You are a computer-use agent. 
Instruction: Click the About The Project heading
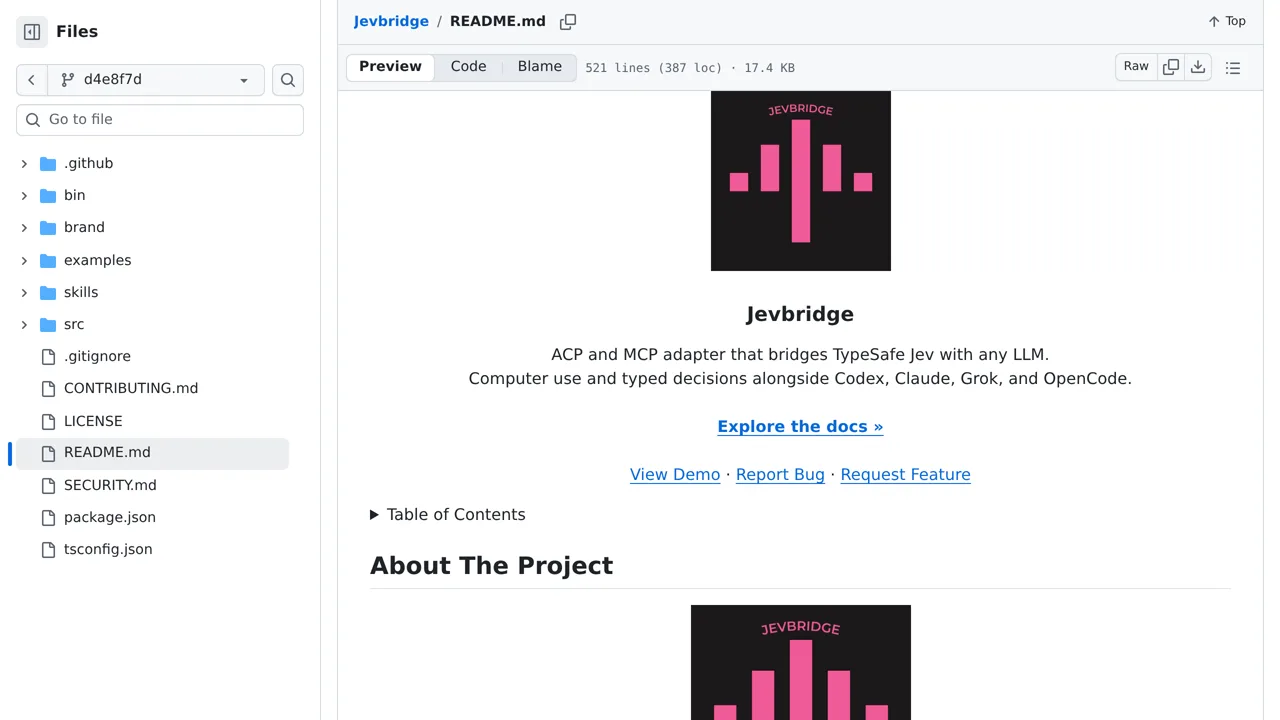[491, 565]
